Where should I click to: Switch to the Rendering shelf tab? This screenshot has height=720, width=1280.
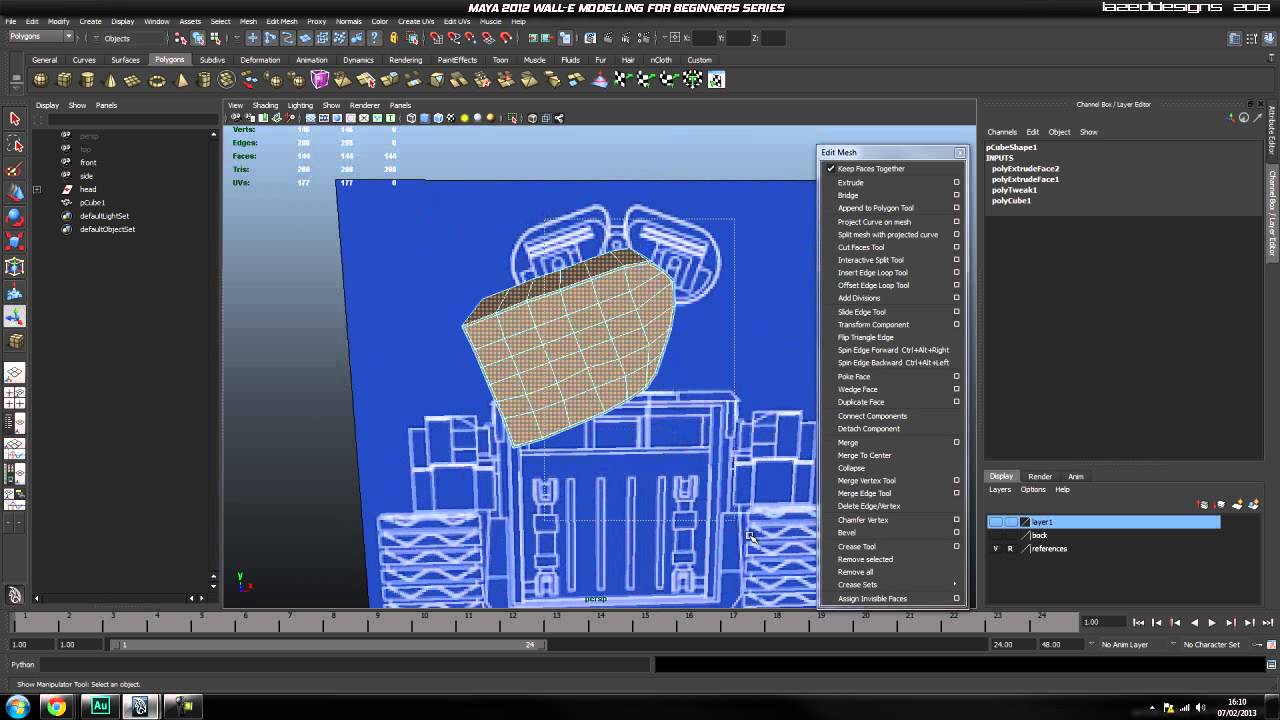[x=405, y=60]
